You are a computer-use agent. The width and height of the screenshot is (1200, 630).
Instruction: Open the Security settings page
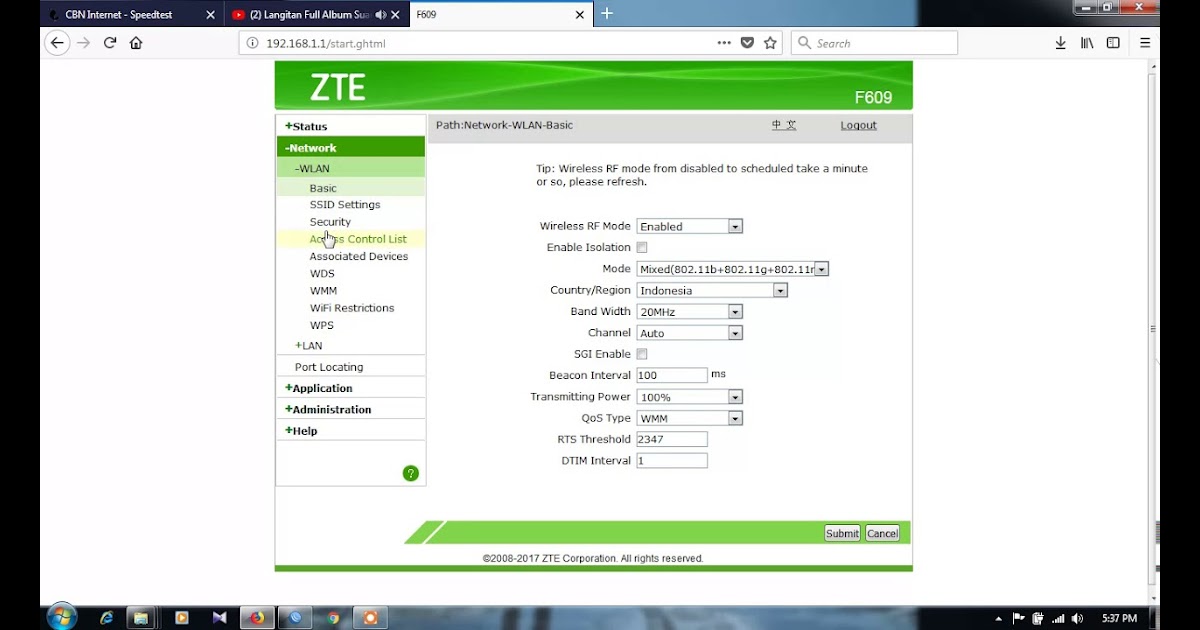coord(330,222)
